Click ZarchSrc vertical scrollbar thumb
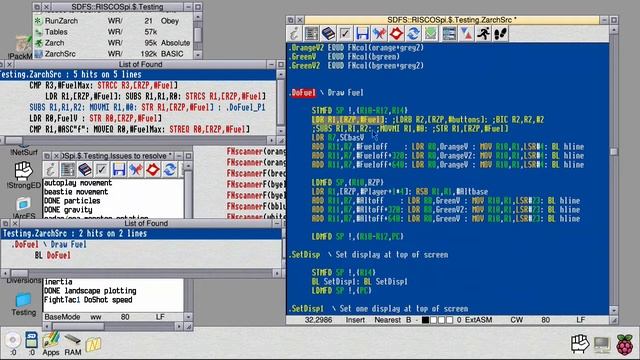This screenshot has width=640, height=360. tap(613, 151)
